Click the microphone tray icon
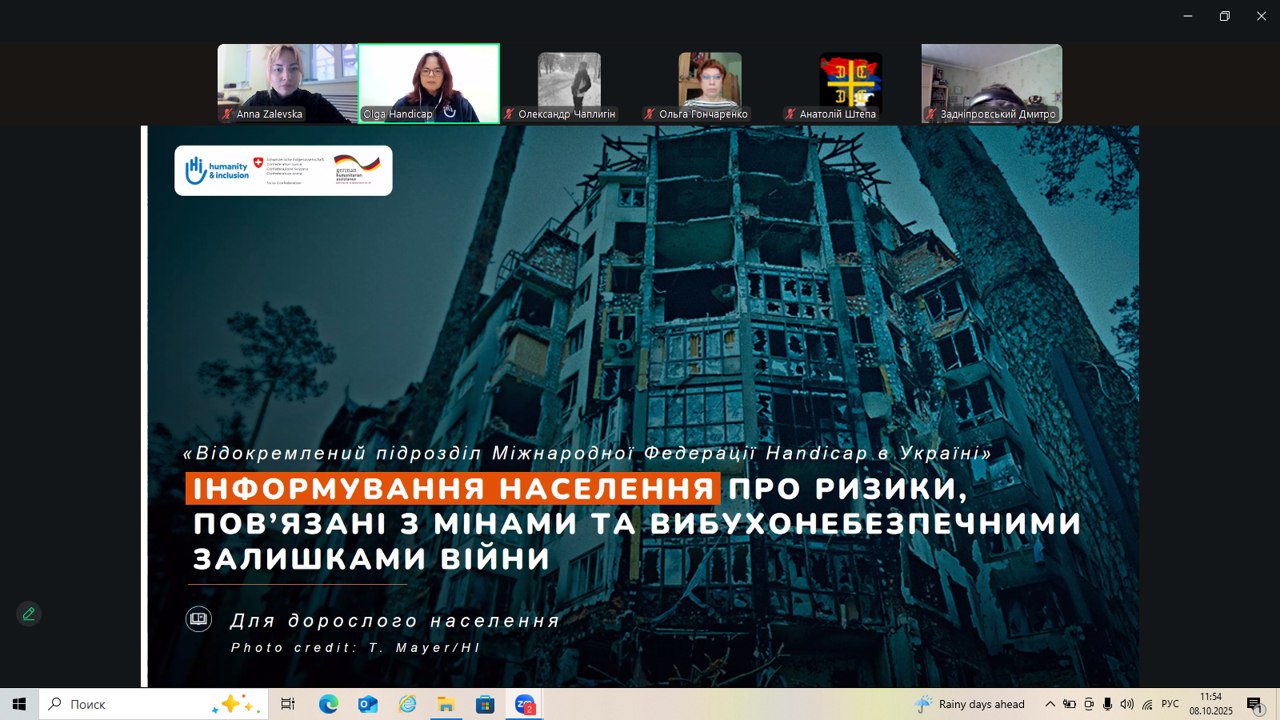This screenshot has height=720, width=1280. (x=1108, y=704)
